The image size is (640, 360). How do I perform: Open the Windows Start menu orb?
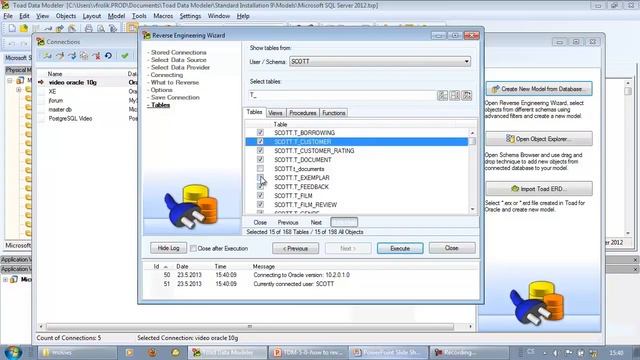pos(13,352)
